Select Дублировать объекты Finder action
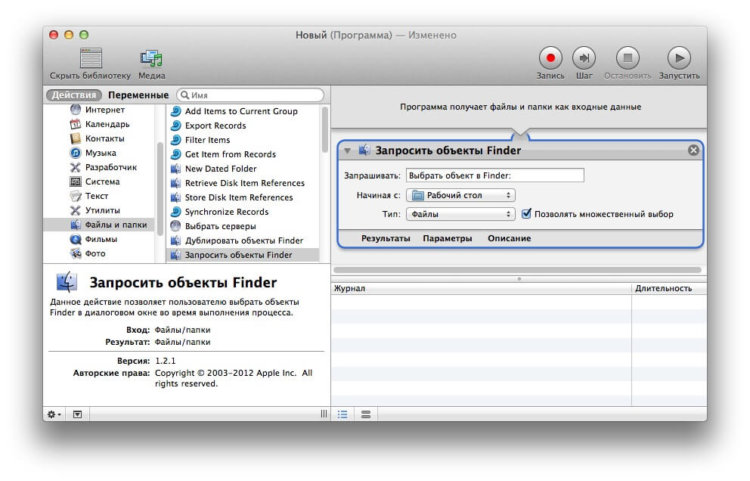750x481 pixels. [243, 240]
